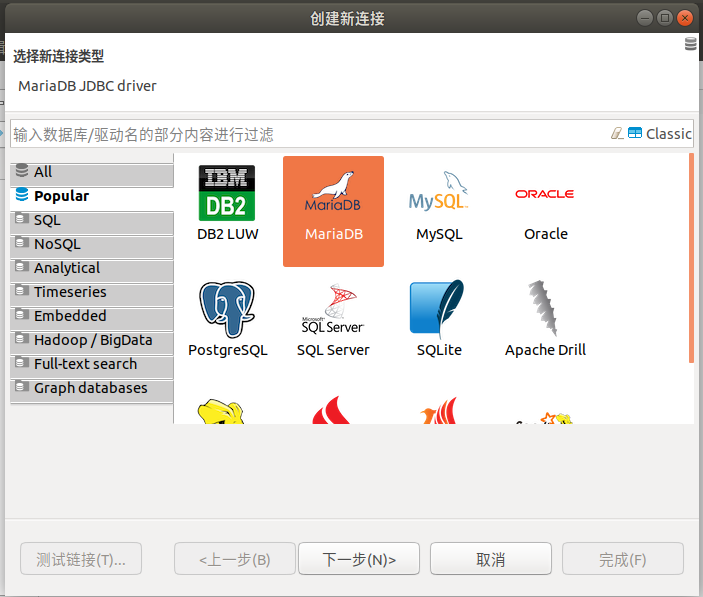This screenshot has width=703, height=597.
Task: Click the eraser icon to clear filter
Action: pos(616,134)
